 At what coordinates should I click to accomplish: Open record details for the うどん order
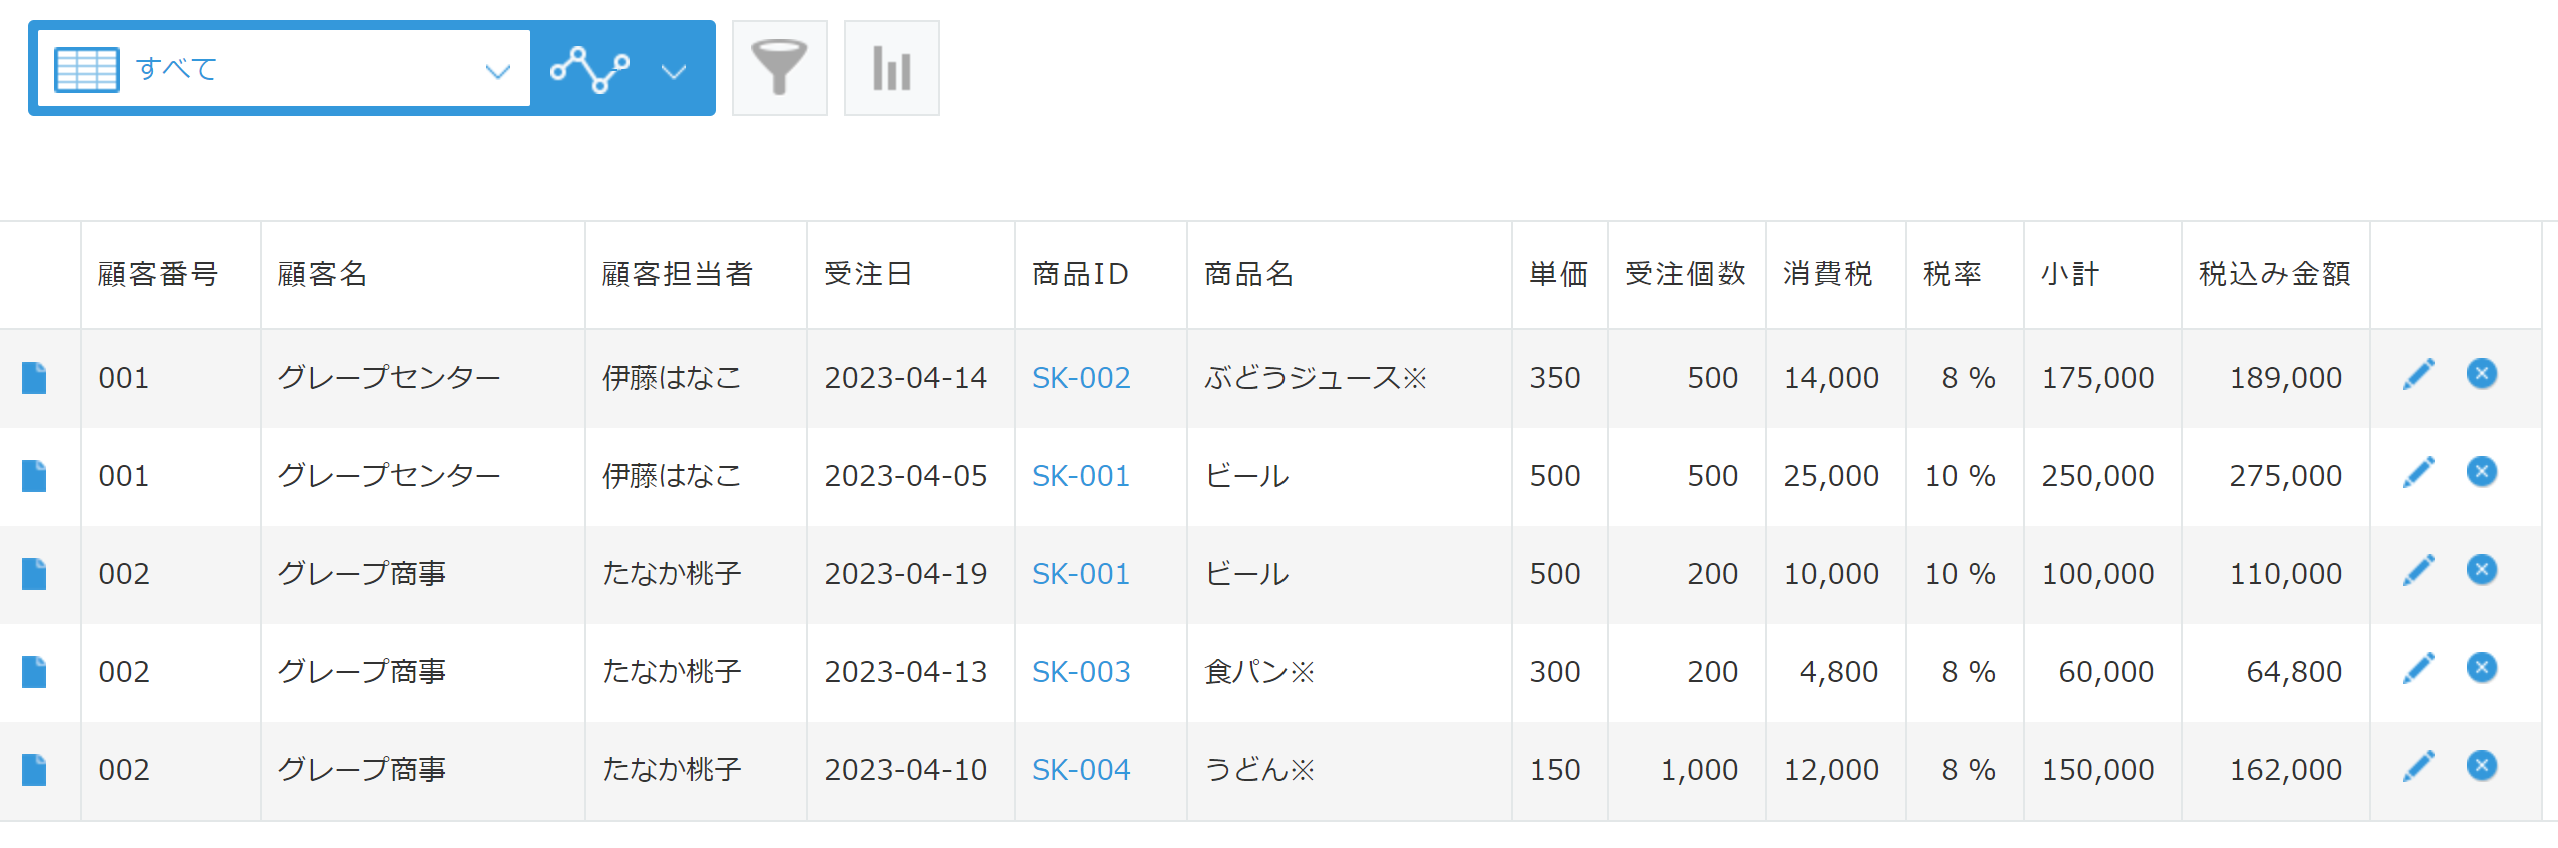coord(35,770)
